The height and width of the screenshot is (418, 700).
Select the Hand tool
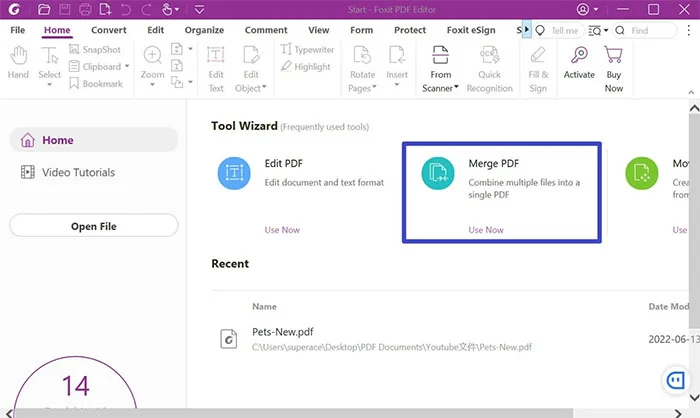[18, 62]
